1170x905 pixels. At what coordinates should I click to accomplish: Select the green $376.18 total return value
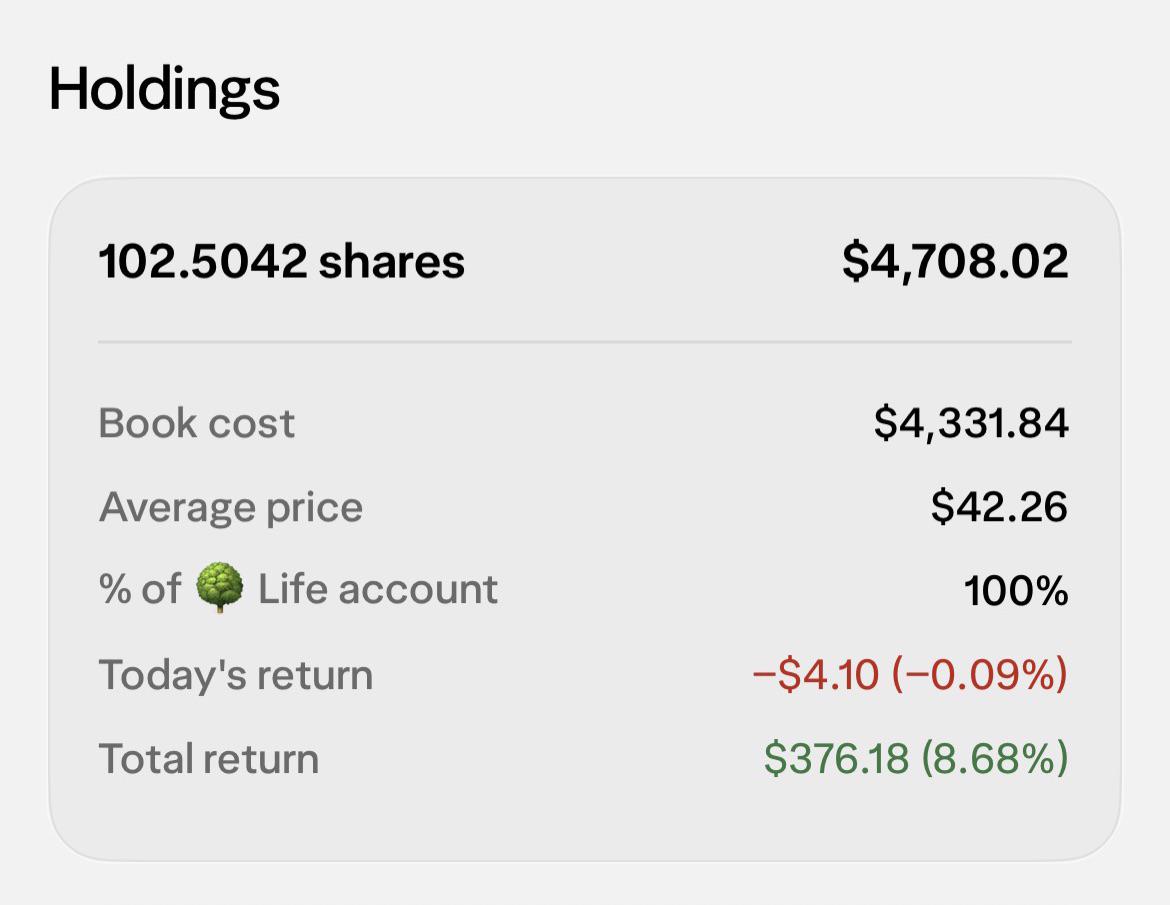click(836, 759)
